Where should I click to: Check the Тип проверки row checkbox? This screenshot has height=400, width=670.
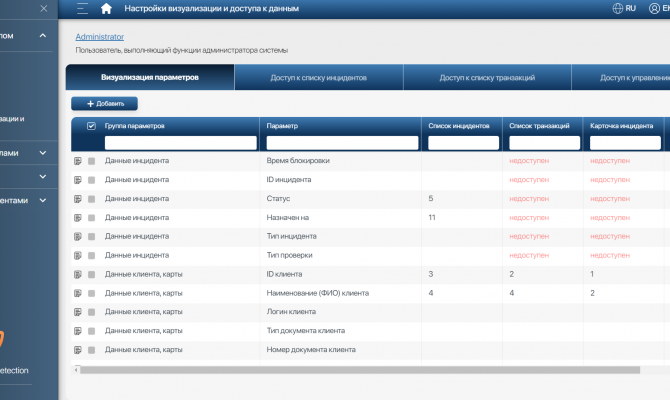(91, 256)
